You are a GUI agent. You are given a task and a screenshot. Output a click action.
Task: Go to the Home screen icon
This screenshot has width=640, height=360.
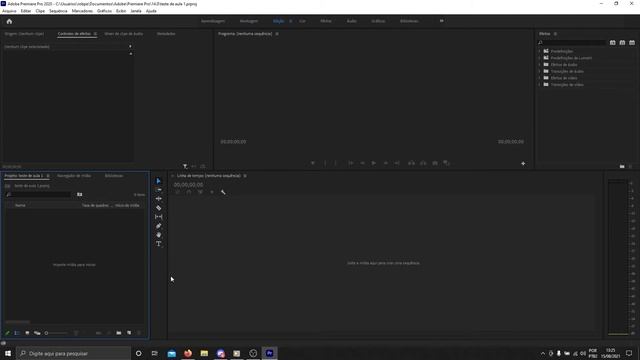9,21
